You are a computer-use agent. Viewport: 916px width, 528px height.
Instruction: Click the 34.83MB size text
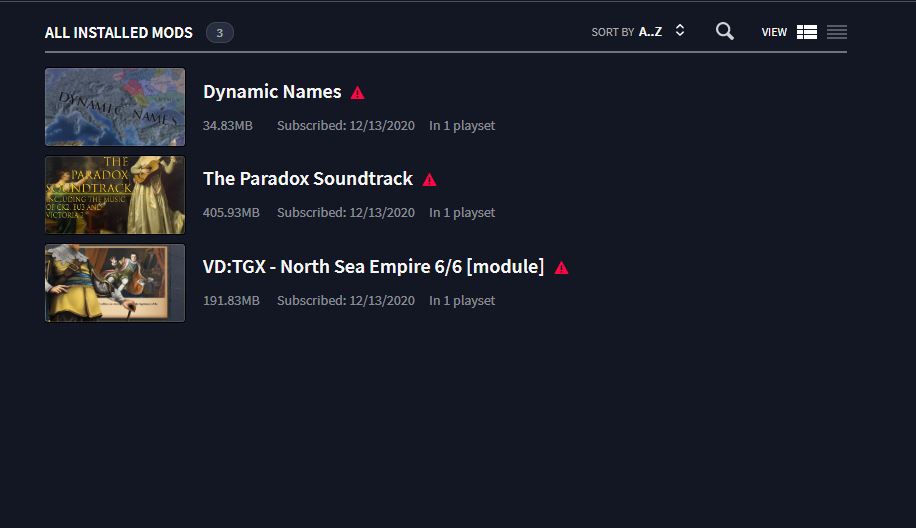click(x=228, y=126)
